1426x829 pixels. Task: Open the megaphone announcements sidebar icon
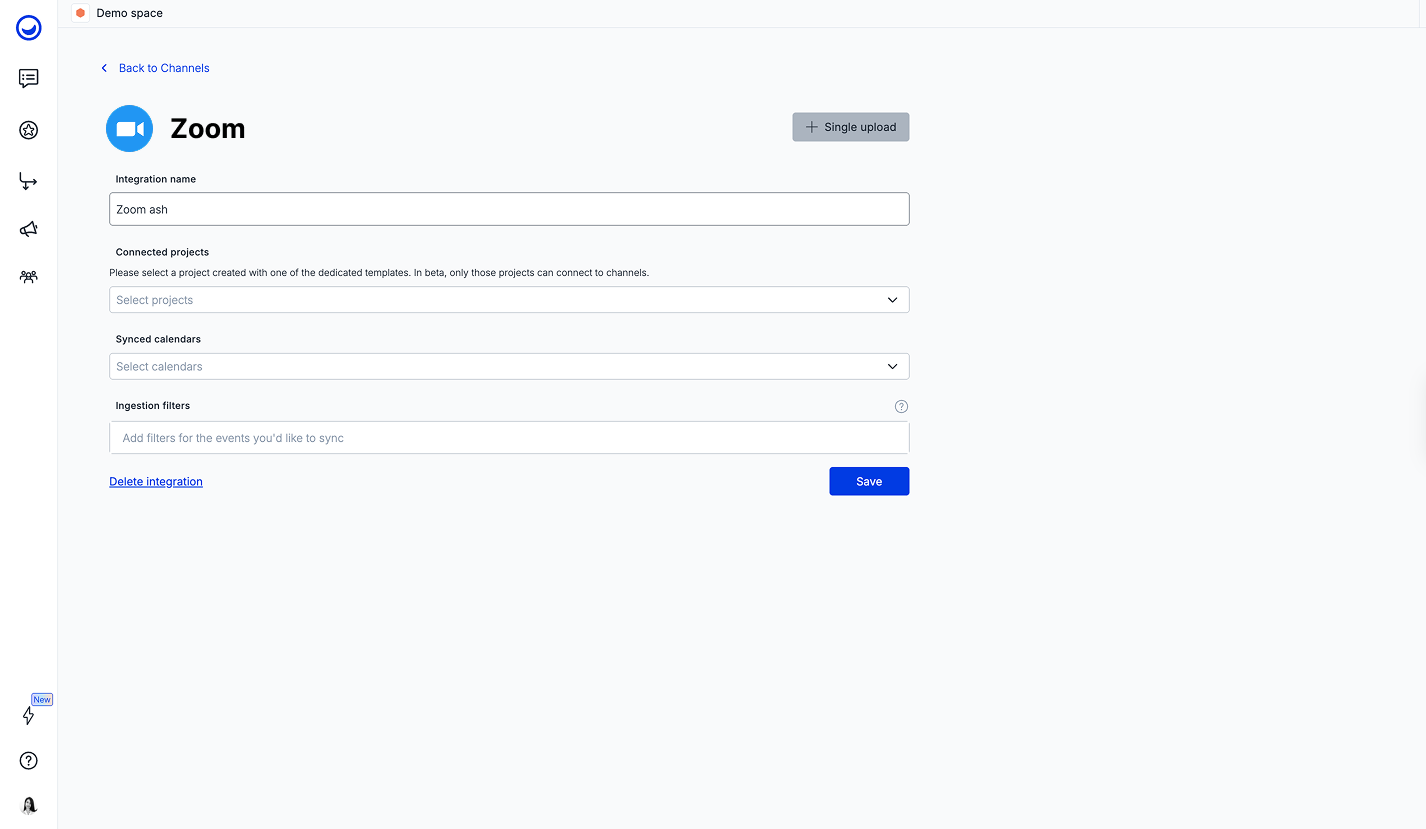(29, 229)
